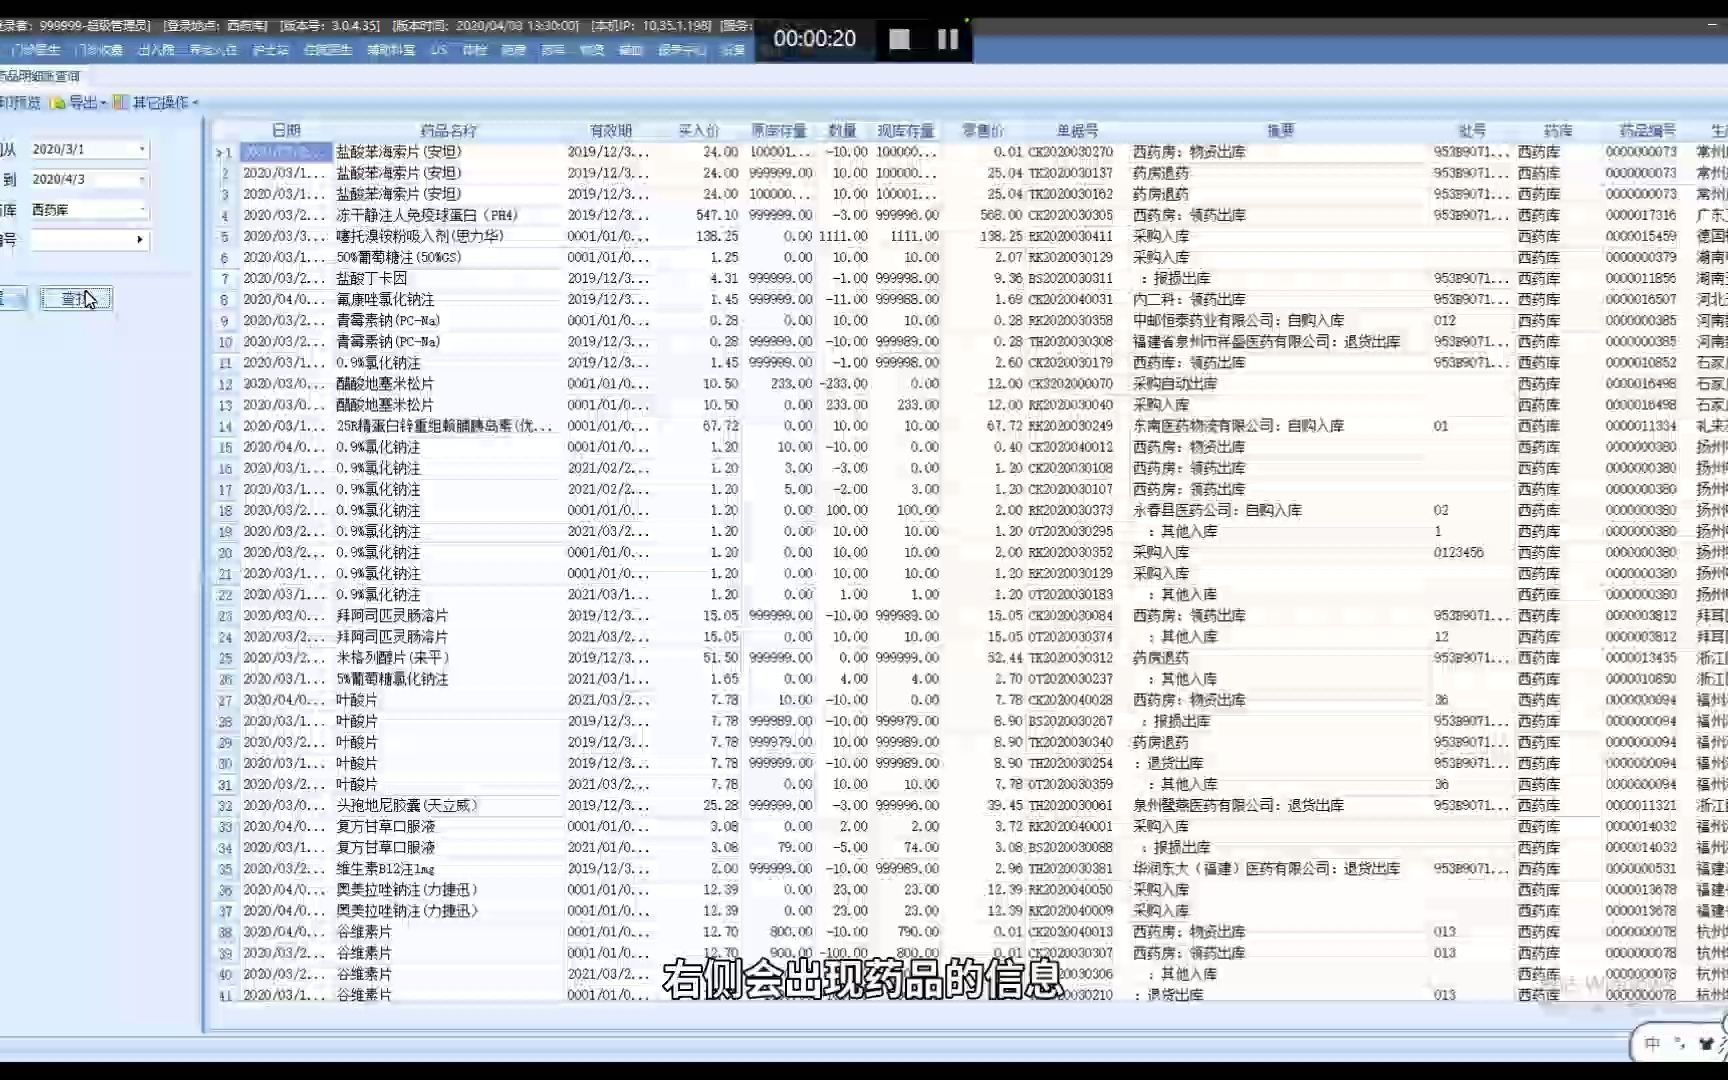Switch input method to English via 中 icon
The height and width of the screenshot is (1080, 1728).
tap(1653, 1043)
